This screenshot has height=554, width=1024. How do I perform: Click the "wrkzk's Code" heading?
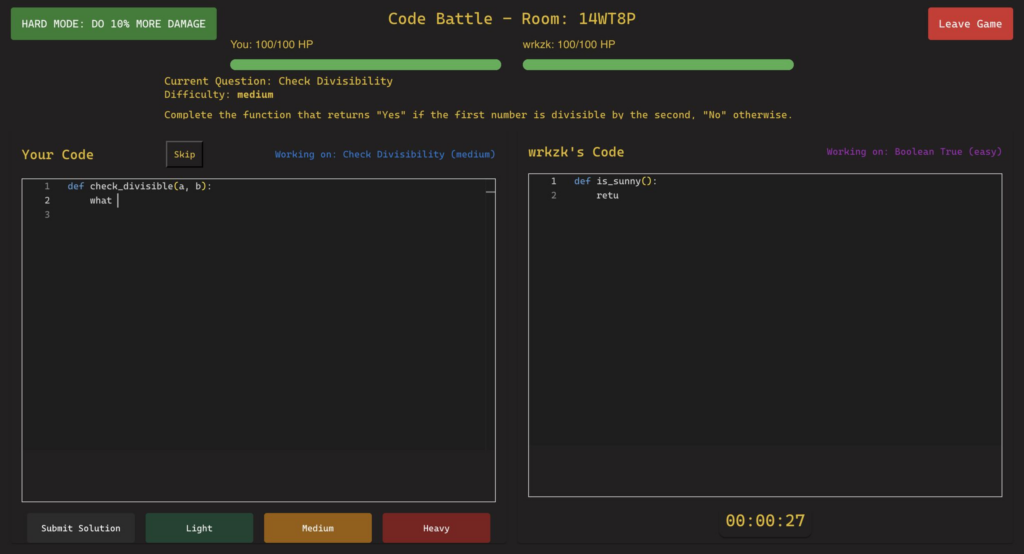click(x=576, y=152)
